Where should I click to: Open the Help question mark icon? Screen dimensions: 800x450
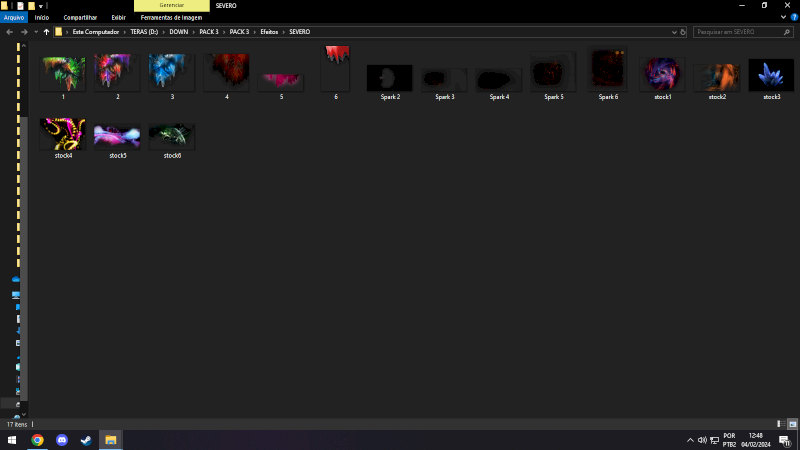click(794, 17)
